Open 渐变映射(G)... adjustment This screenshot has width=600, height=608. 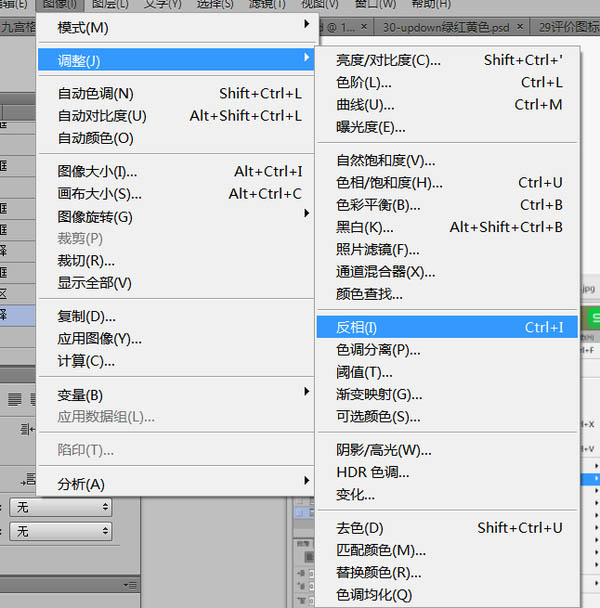click(447, 394)
